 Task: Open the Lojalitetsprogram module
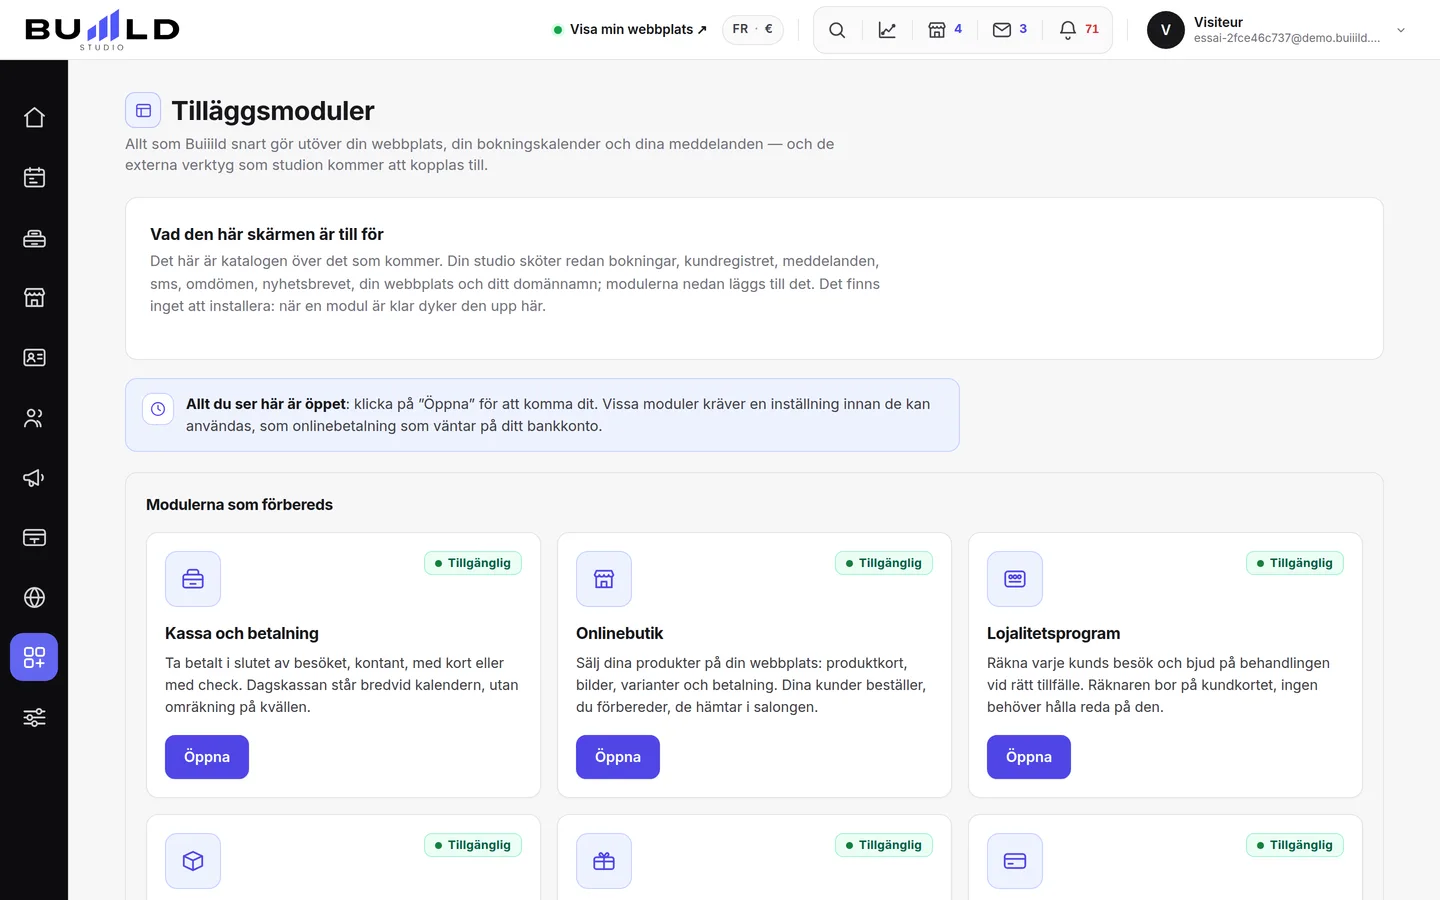[x=1029, y=757]
